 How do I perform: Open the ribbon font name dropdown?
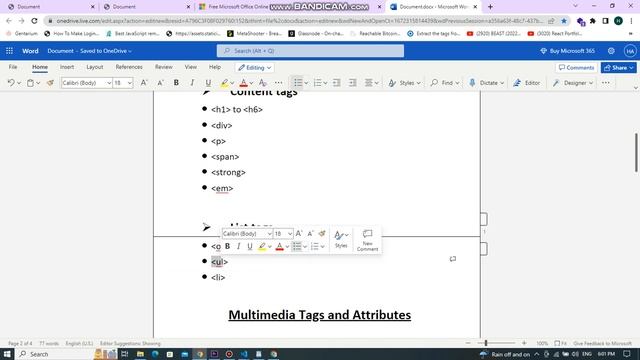109,83
